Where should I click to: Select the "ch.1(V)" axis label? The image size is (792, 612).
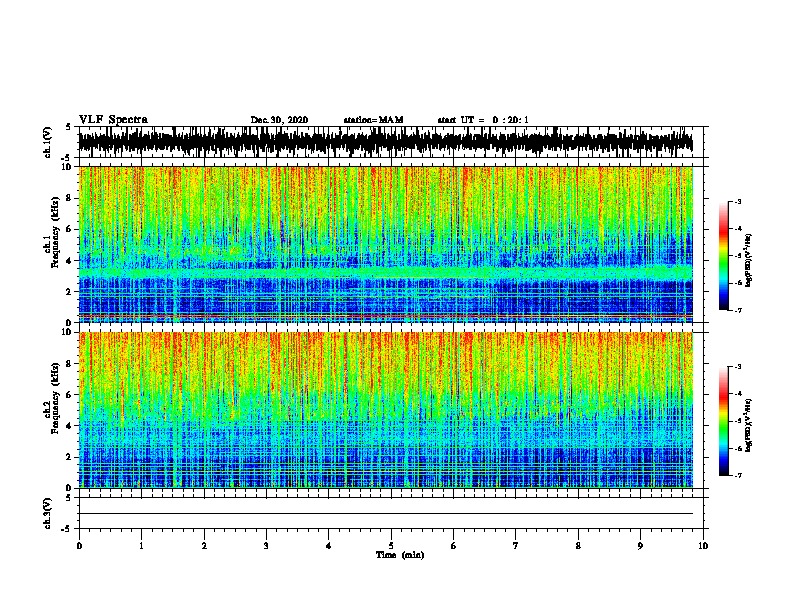48,142
